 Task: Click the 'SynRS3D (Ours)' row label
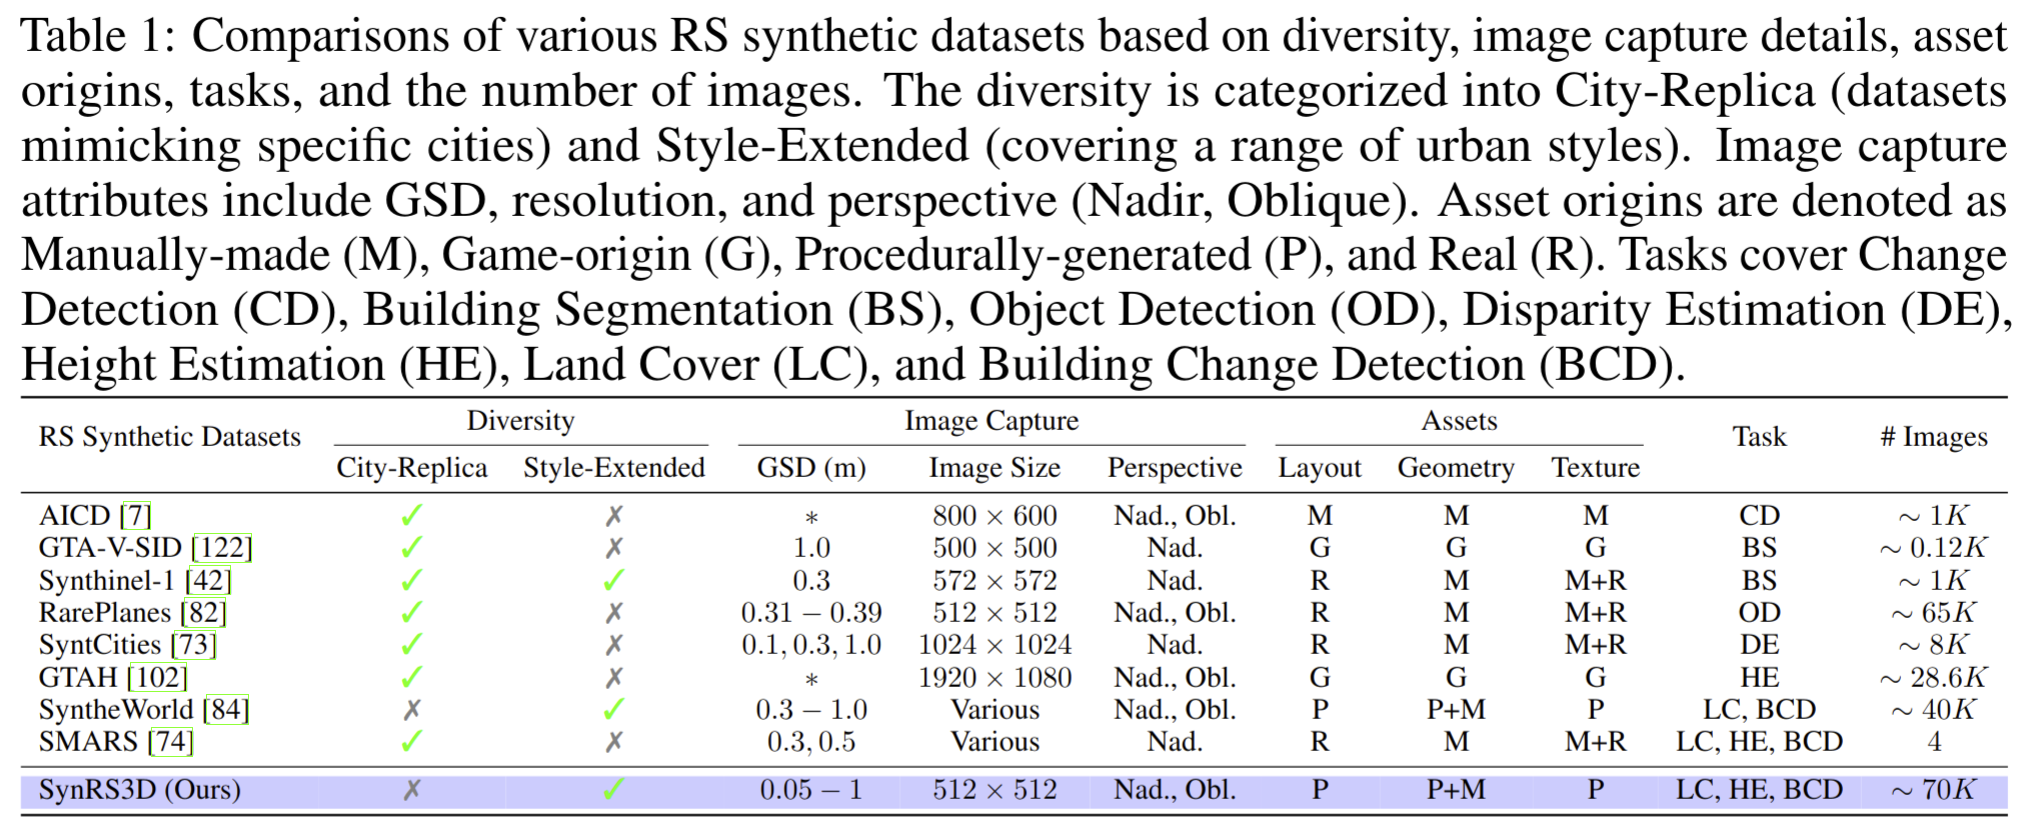click(x=140, y=790)
